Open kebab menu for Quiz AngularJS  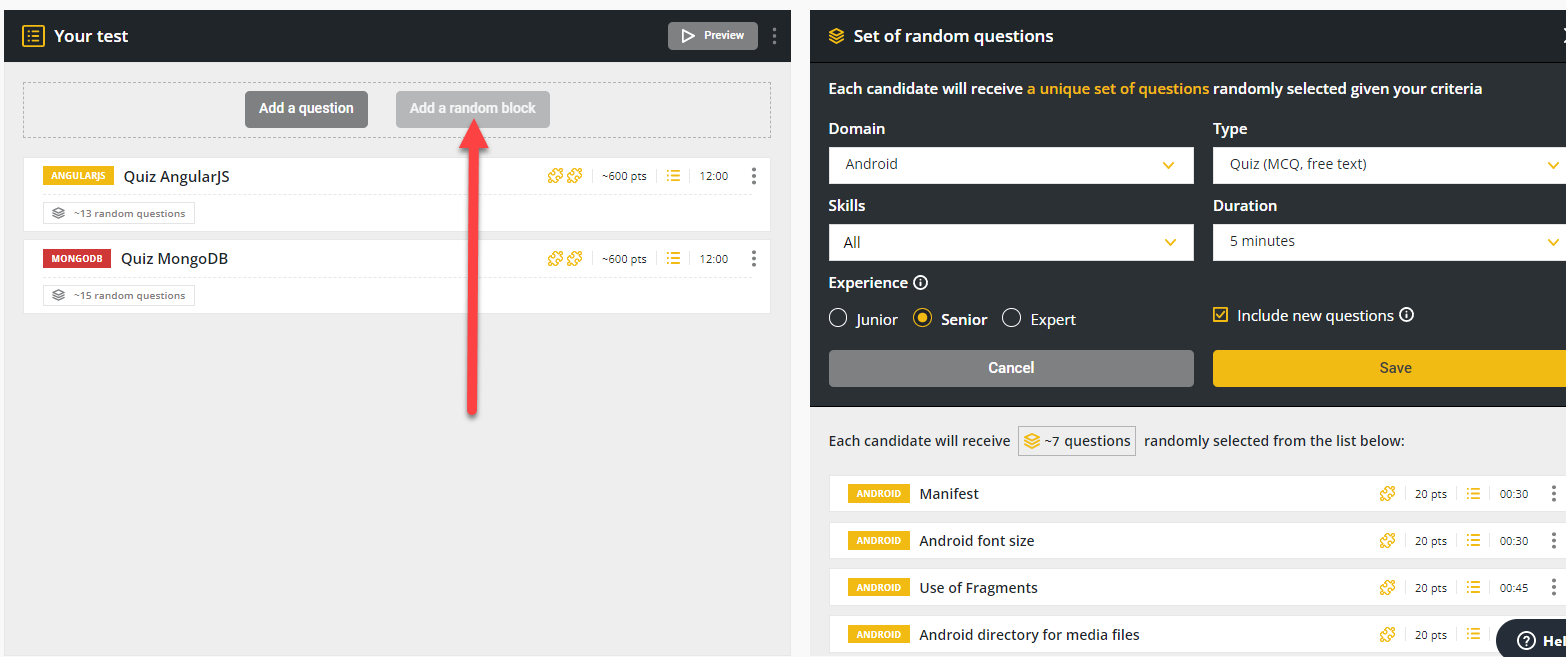[x=753, y=176]
